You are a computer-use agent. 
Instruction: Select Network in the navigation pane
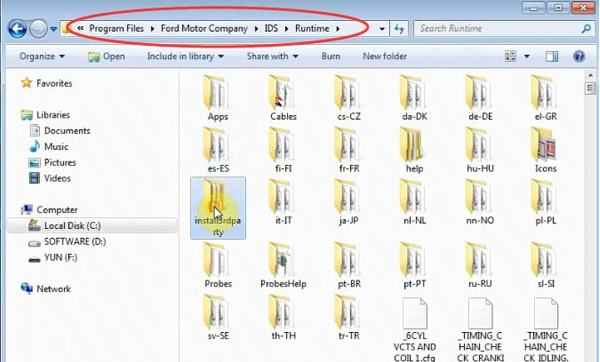pos(46,289)
